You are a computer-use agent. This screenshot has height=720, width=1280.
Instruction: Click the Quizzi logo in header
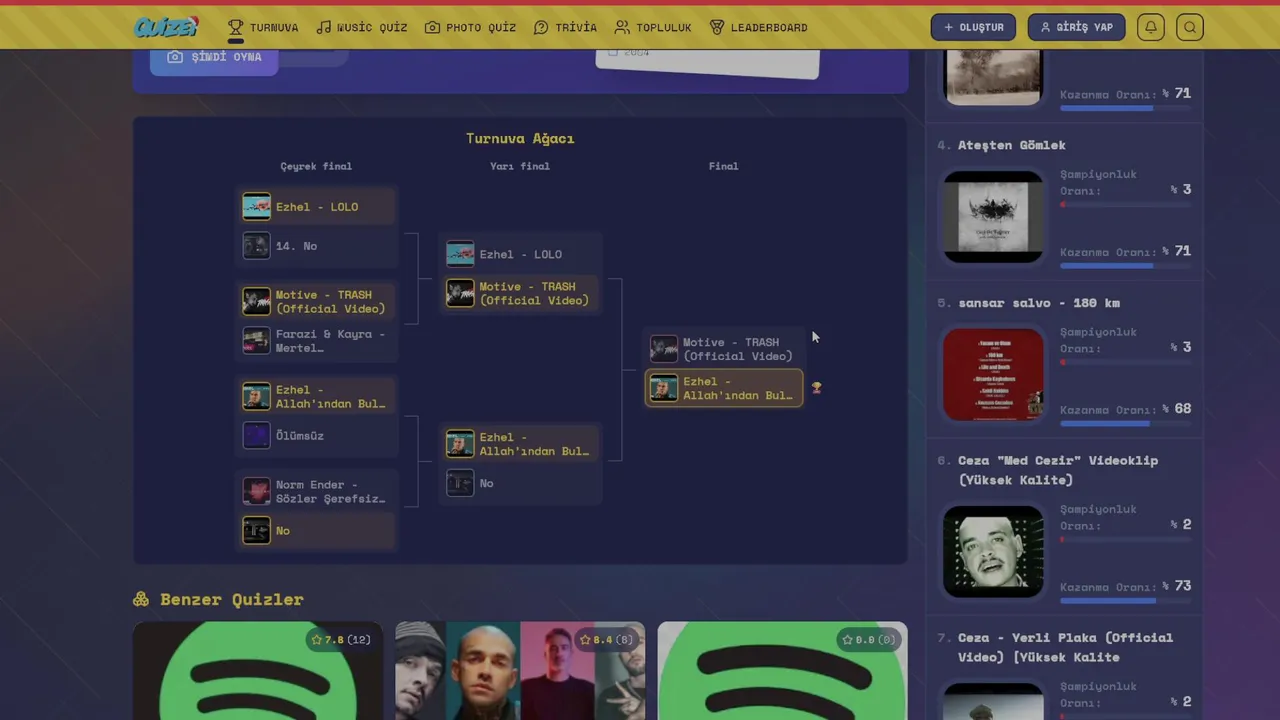click(167, 27)
